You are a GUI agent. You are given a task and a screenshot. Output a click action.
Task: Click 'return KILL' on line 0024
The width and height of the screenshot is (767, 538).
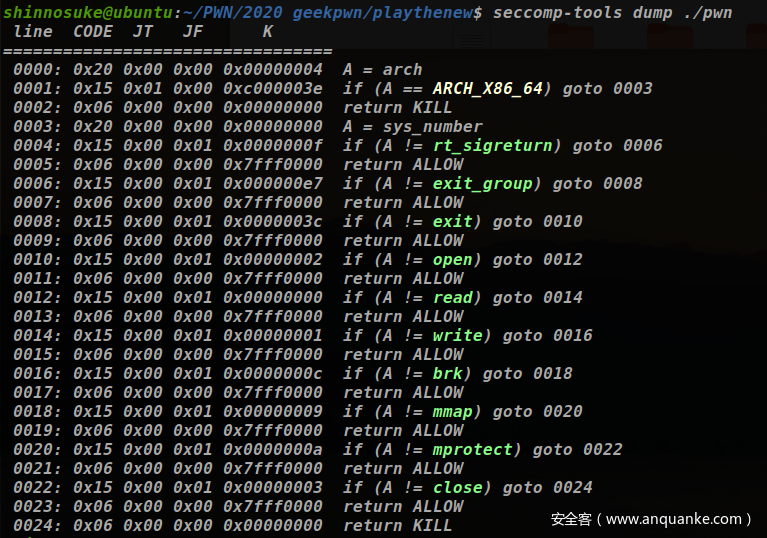397,526
